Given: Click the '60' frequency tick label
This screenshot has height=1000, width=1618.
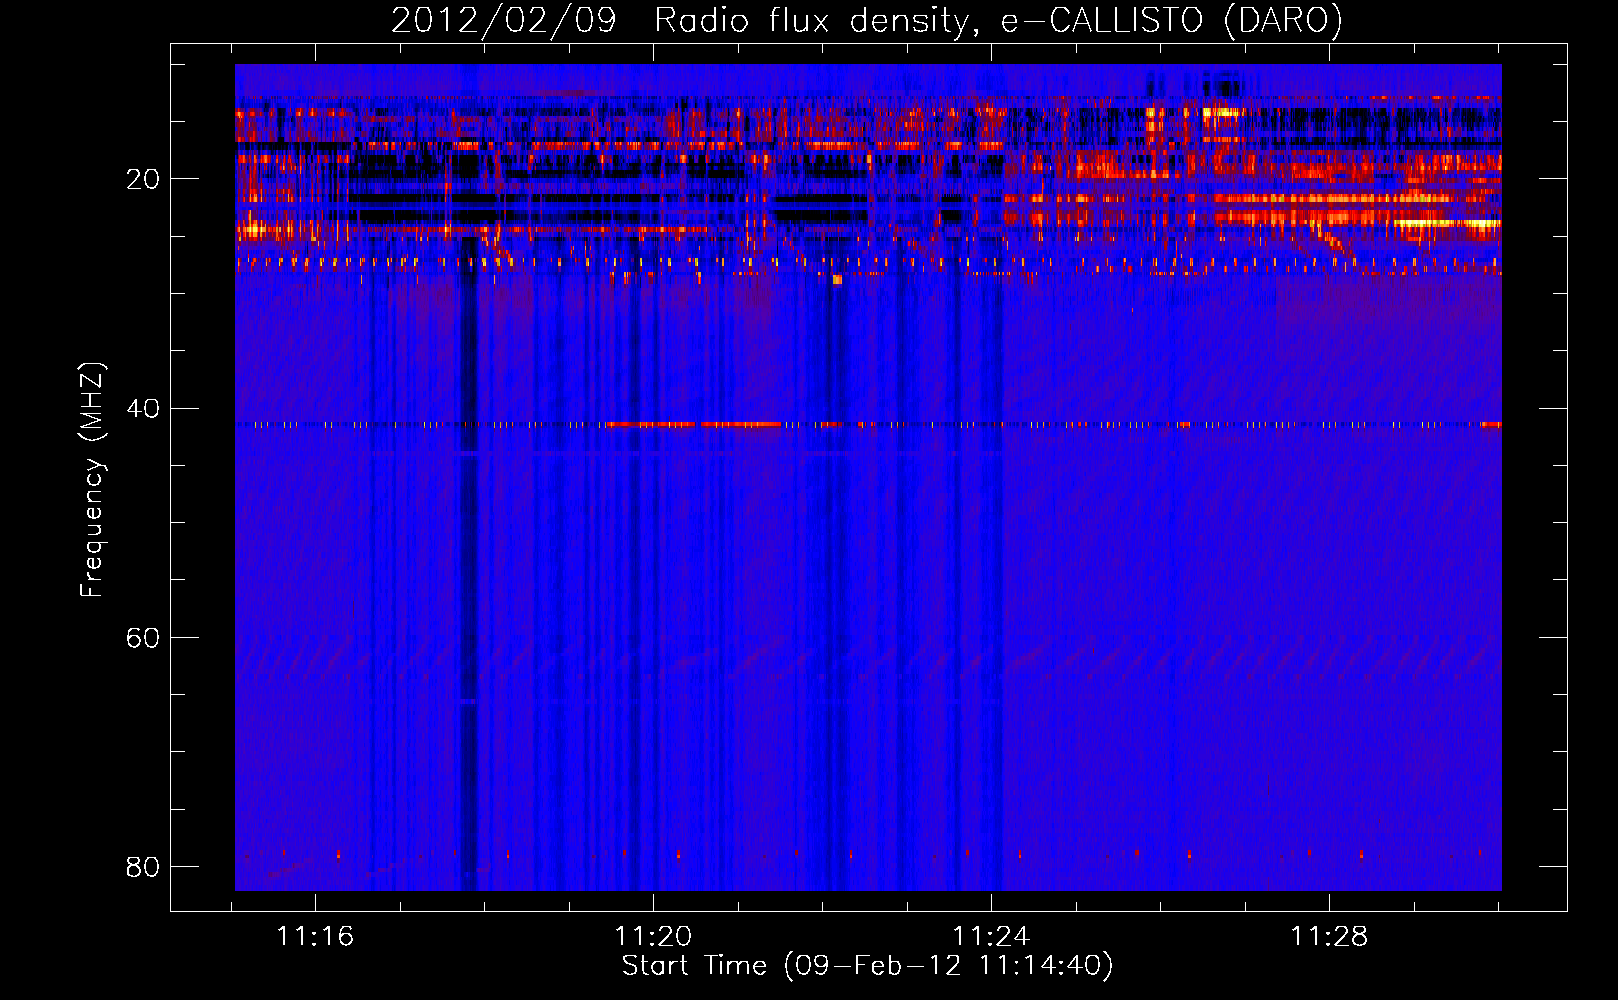Looking at the screenshot, I should pyautogui.click(x=143, y=638).
